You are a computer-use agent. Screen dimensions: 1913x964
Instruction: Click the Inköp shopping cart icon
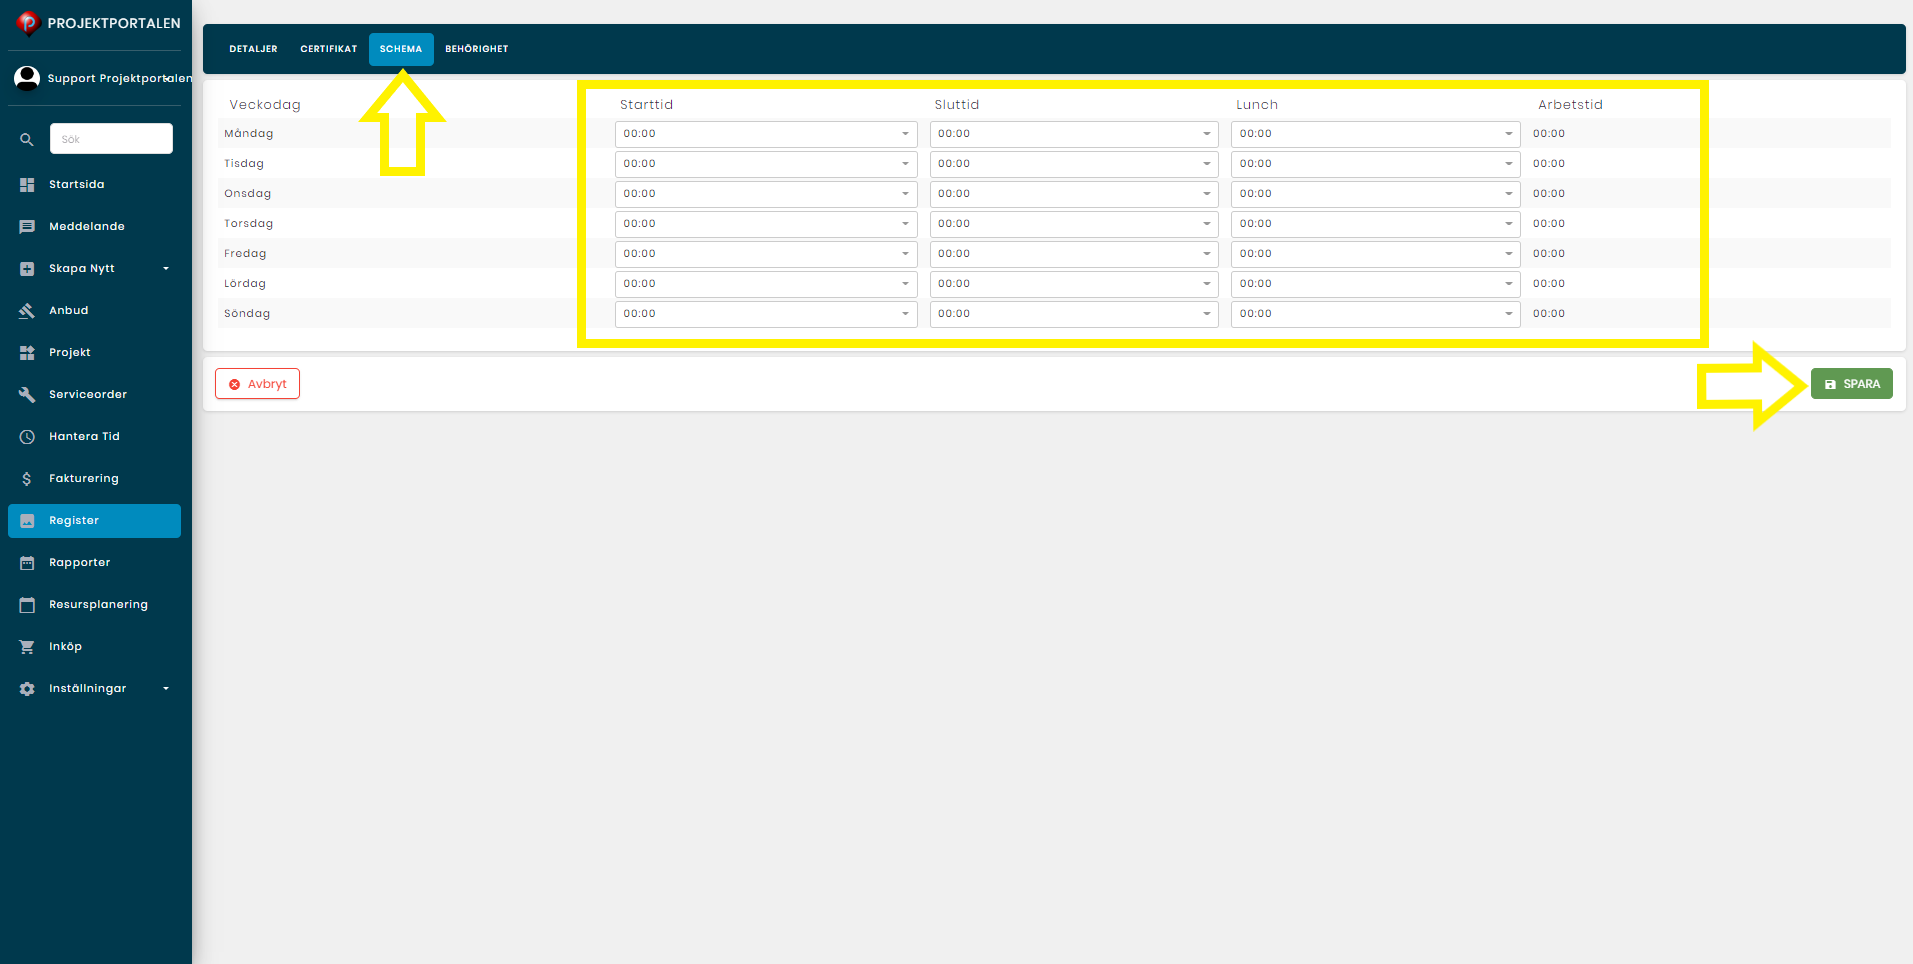[27, 647]
